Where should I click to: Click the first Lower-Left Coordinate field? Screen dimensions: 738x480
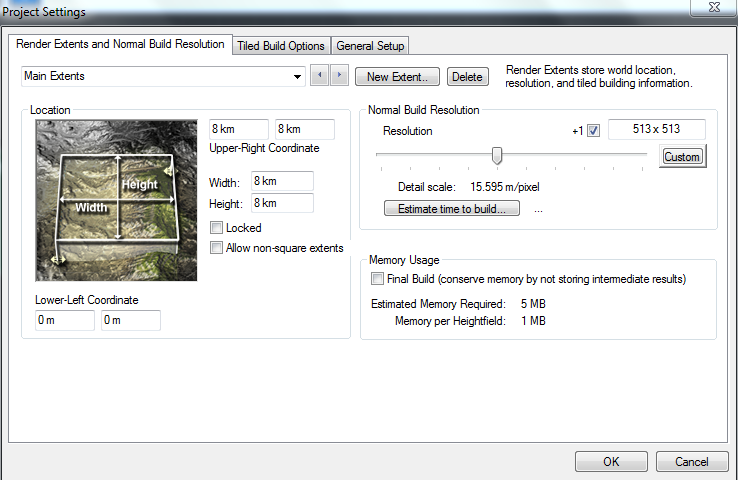(64, 320)
